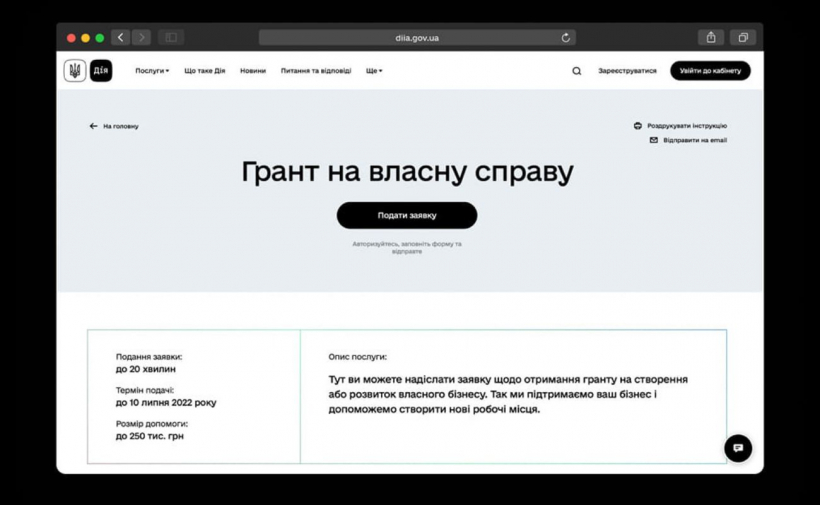820x505 pixels.
Task: Click the Ukrainian trident emblem logo
Action: point(75,71)
